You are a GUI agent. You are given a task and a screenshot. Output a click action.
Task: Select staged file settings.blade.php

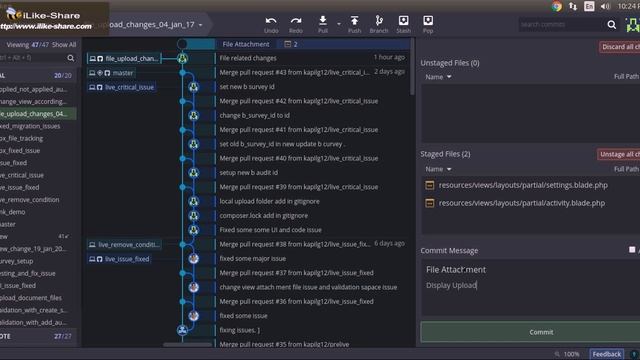[523, 185]
